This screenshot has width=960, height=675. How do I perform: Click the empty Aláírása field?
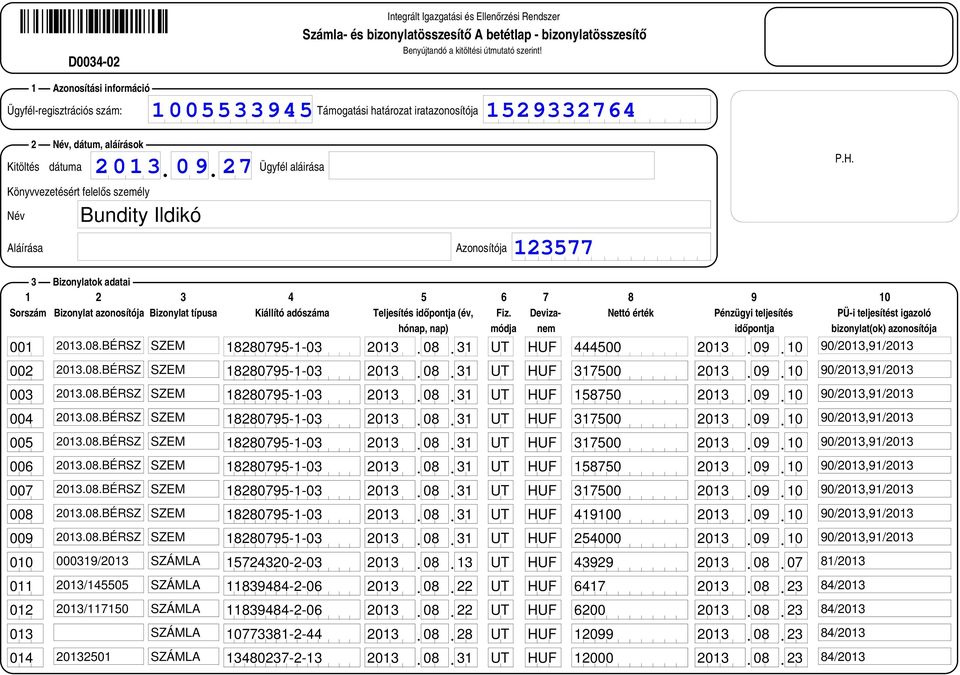coord(264,247)
